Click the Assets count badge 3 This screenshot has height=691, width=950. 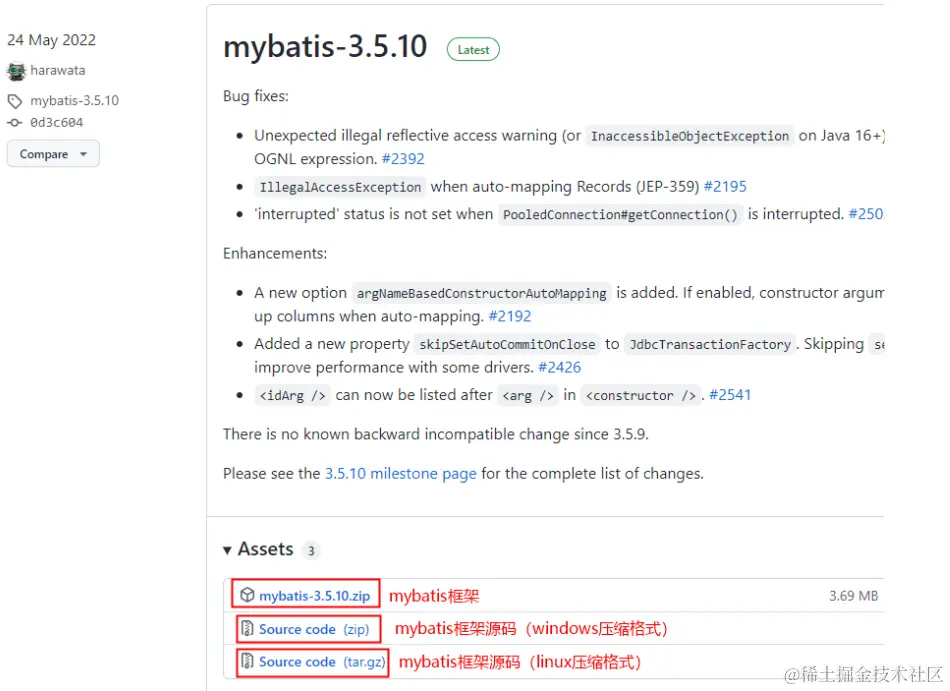click(311, 550)
